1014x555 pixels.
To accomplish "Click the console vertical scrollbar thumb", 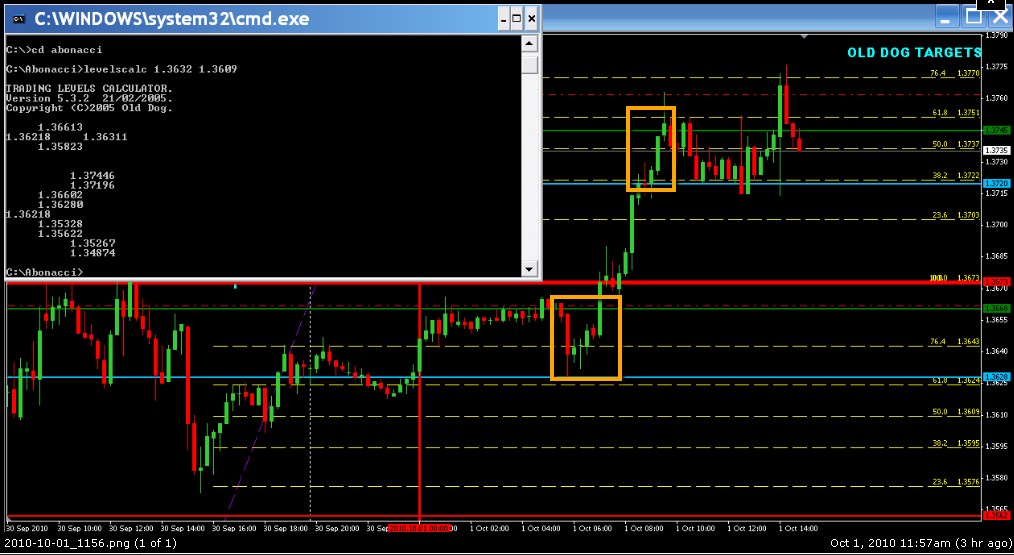I will (x=530, y=64).
